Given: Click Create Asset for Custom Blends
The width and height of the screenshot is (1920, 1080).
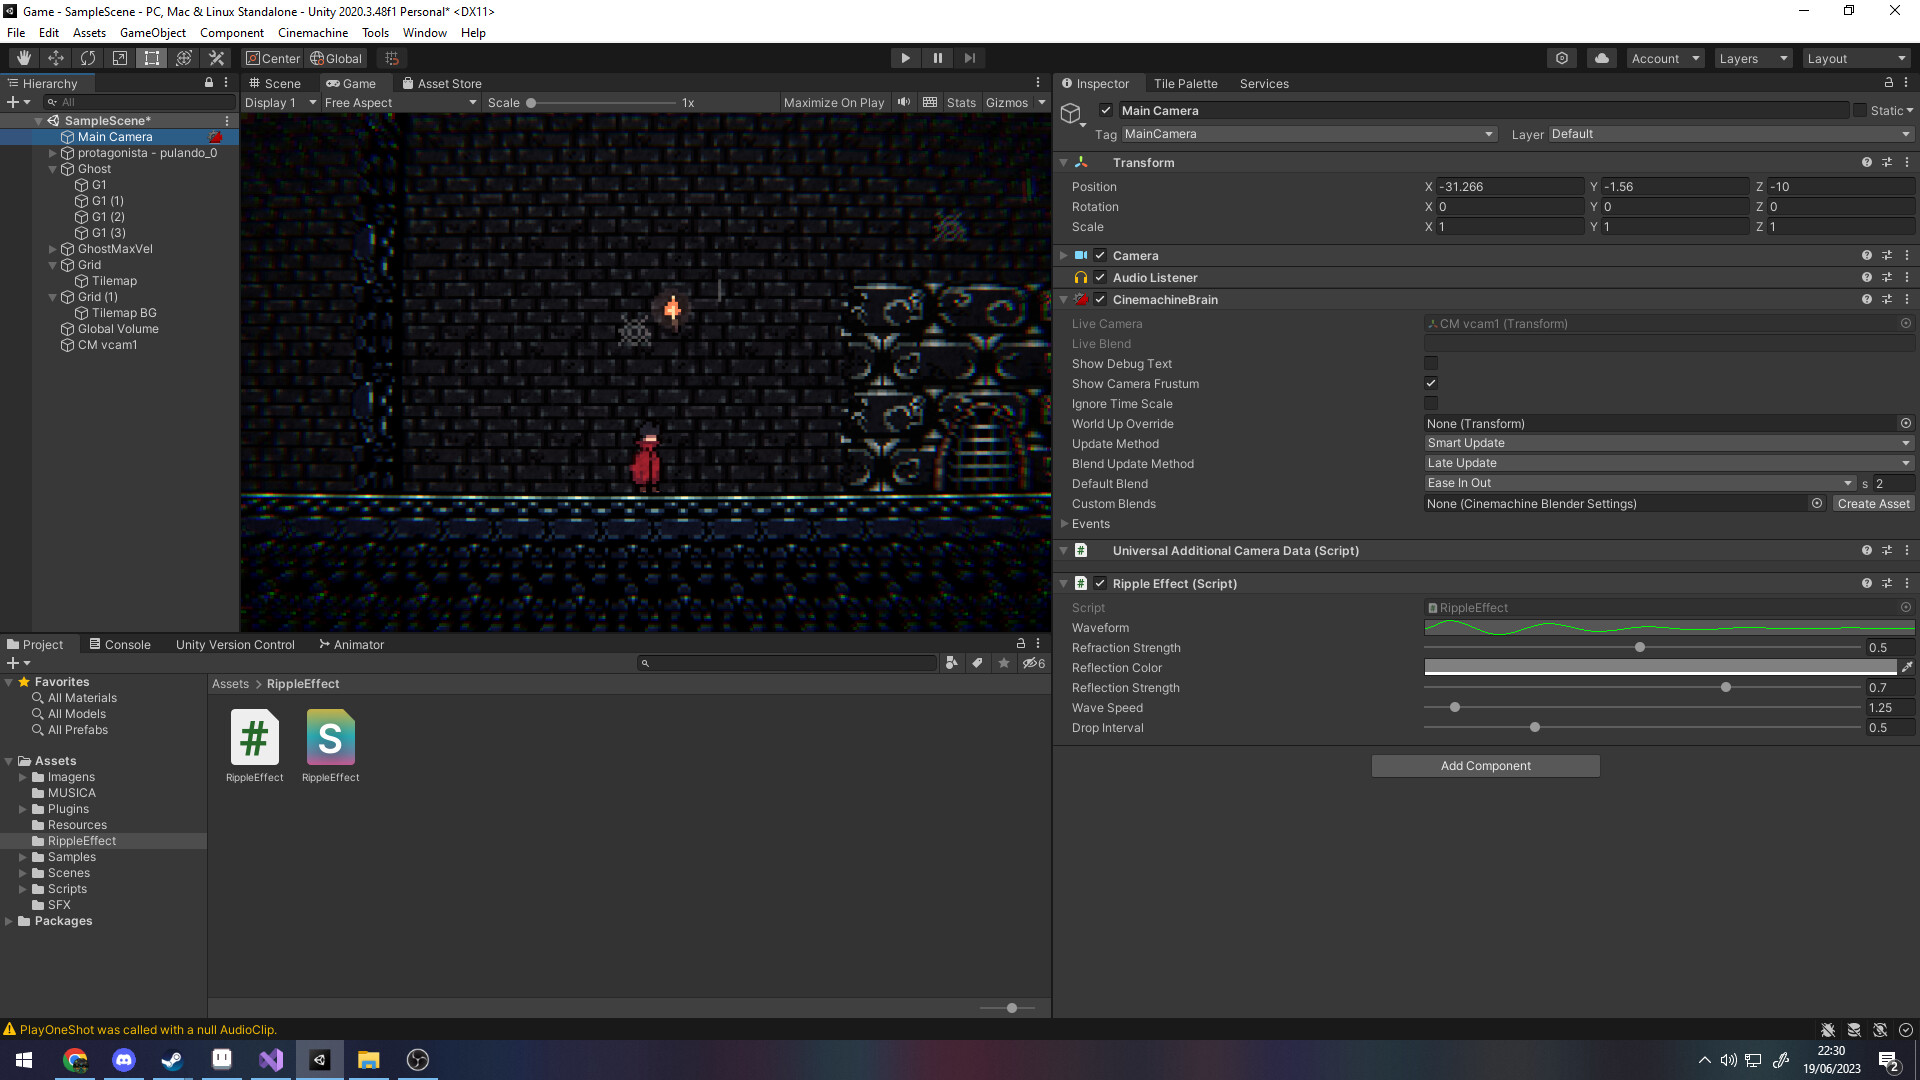Looking at the screenshot, I should pos(1873,503).
